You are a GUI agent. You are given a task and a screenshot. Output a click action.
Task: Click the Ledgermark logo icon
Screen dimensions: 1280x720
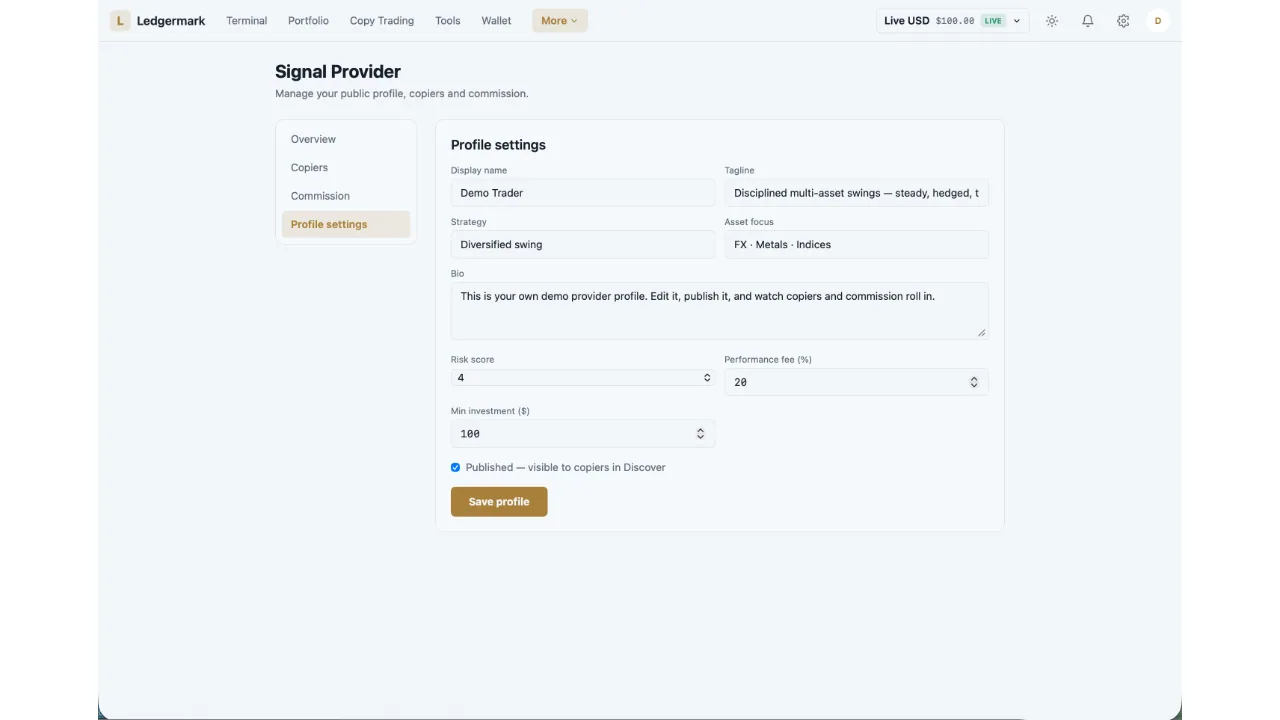tap(120, 20)
